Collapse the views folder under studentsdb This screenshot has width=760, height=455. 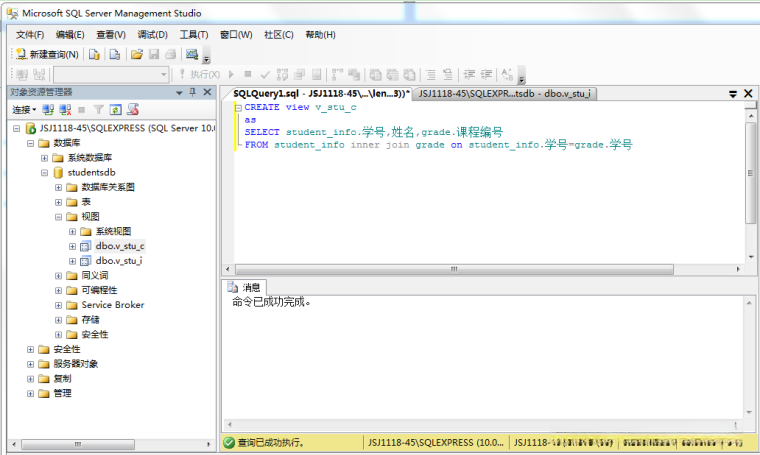tap(58, 217)
